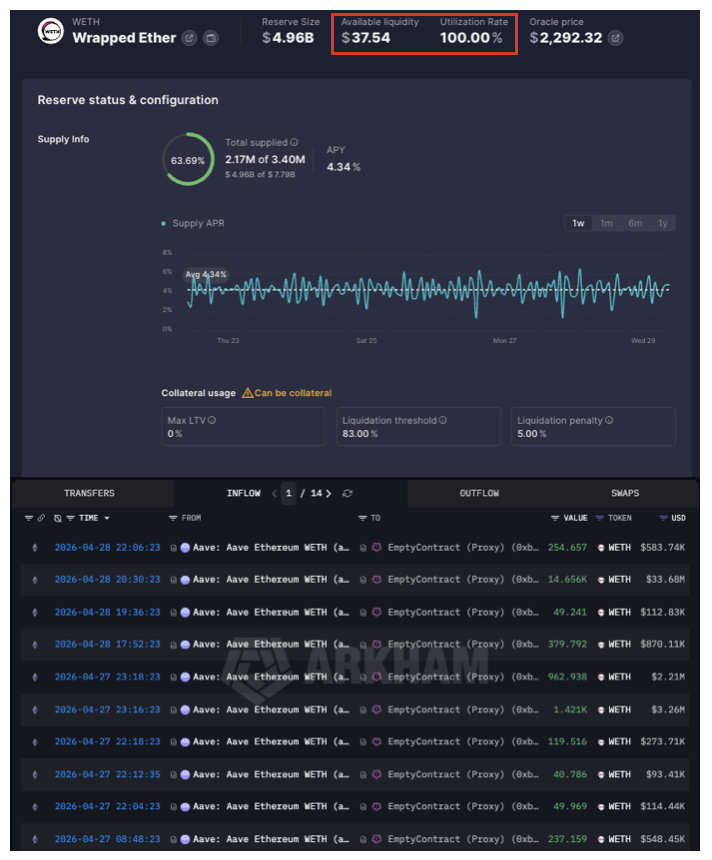Filter by VALUE column icon
Image resolution: width=712 pixels, height=860 pixels.
pos(555,518)
